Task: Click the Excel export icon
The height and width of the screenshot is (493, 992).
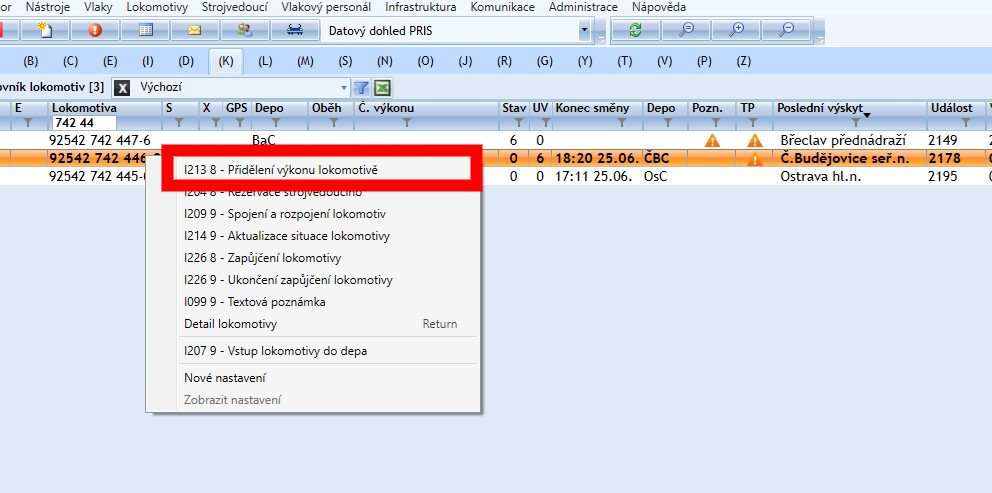Action: [382, 87]
